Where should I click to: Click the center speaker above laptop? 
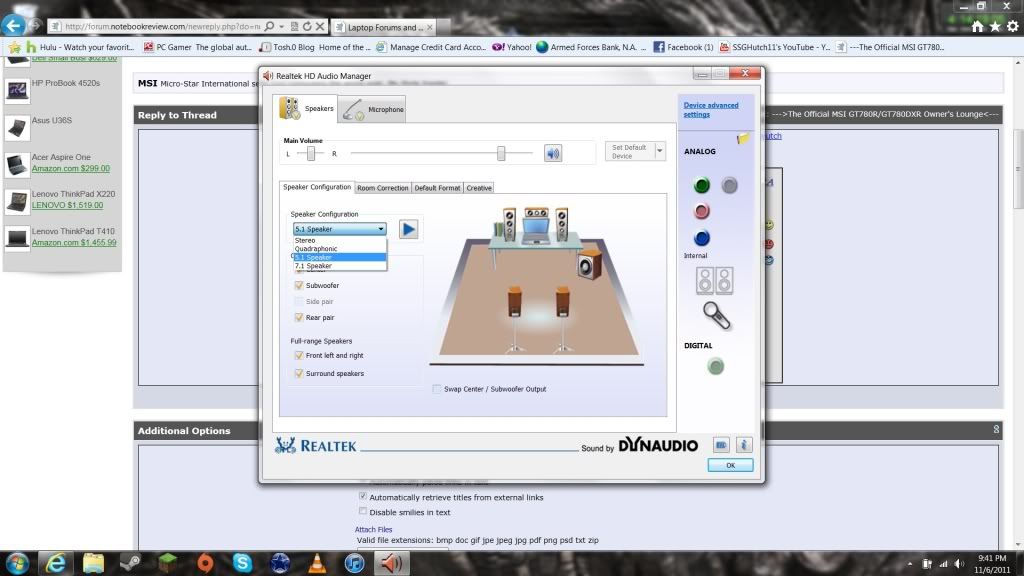(x=536, y=213)
